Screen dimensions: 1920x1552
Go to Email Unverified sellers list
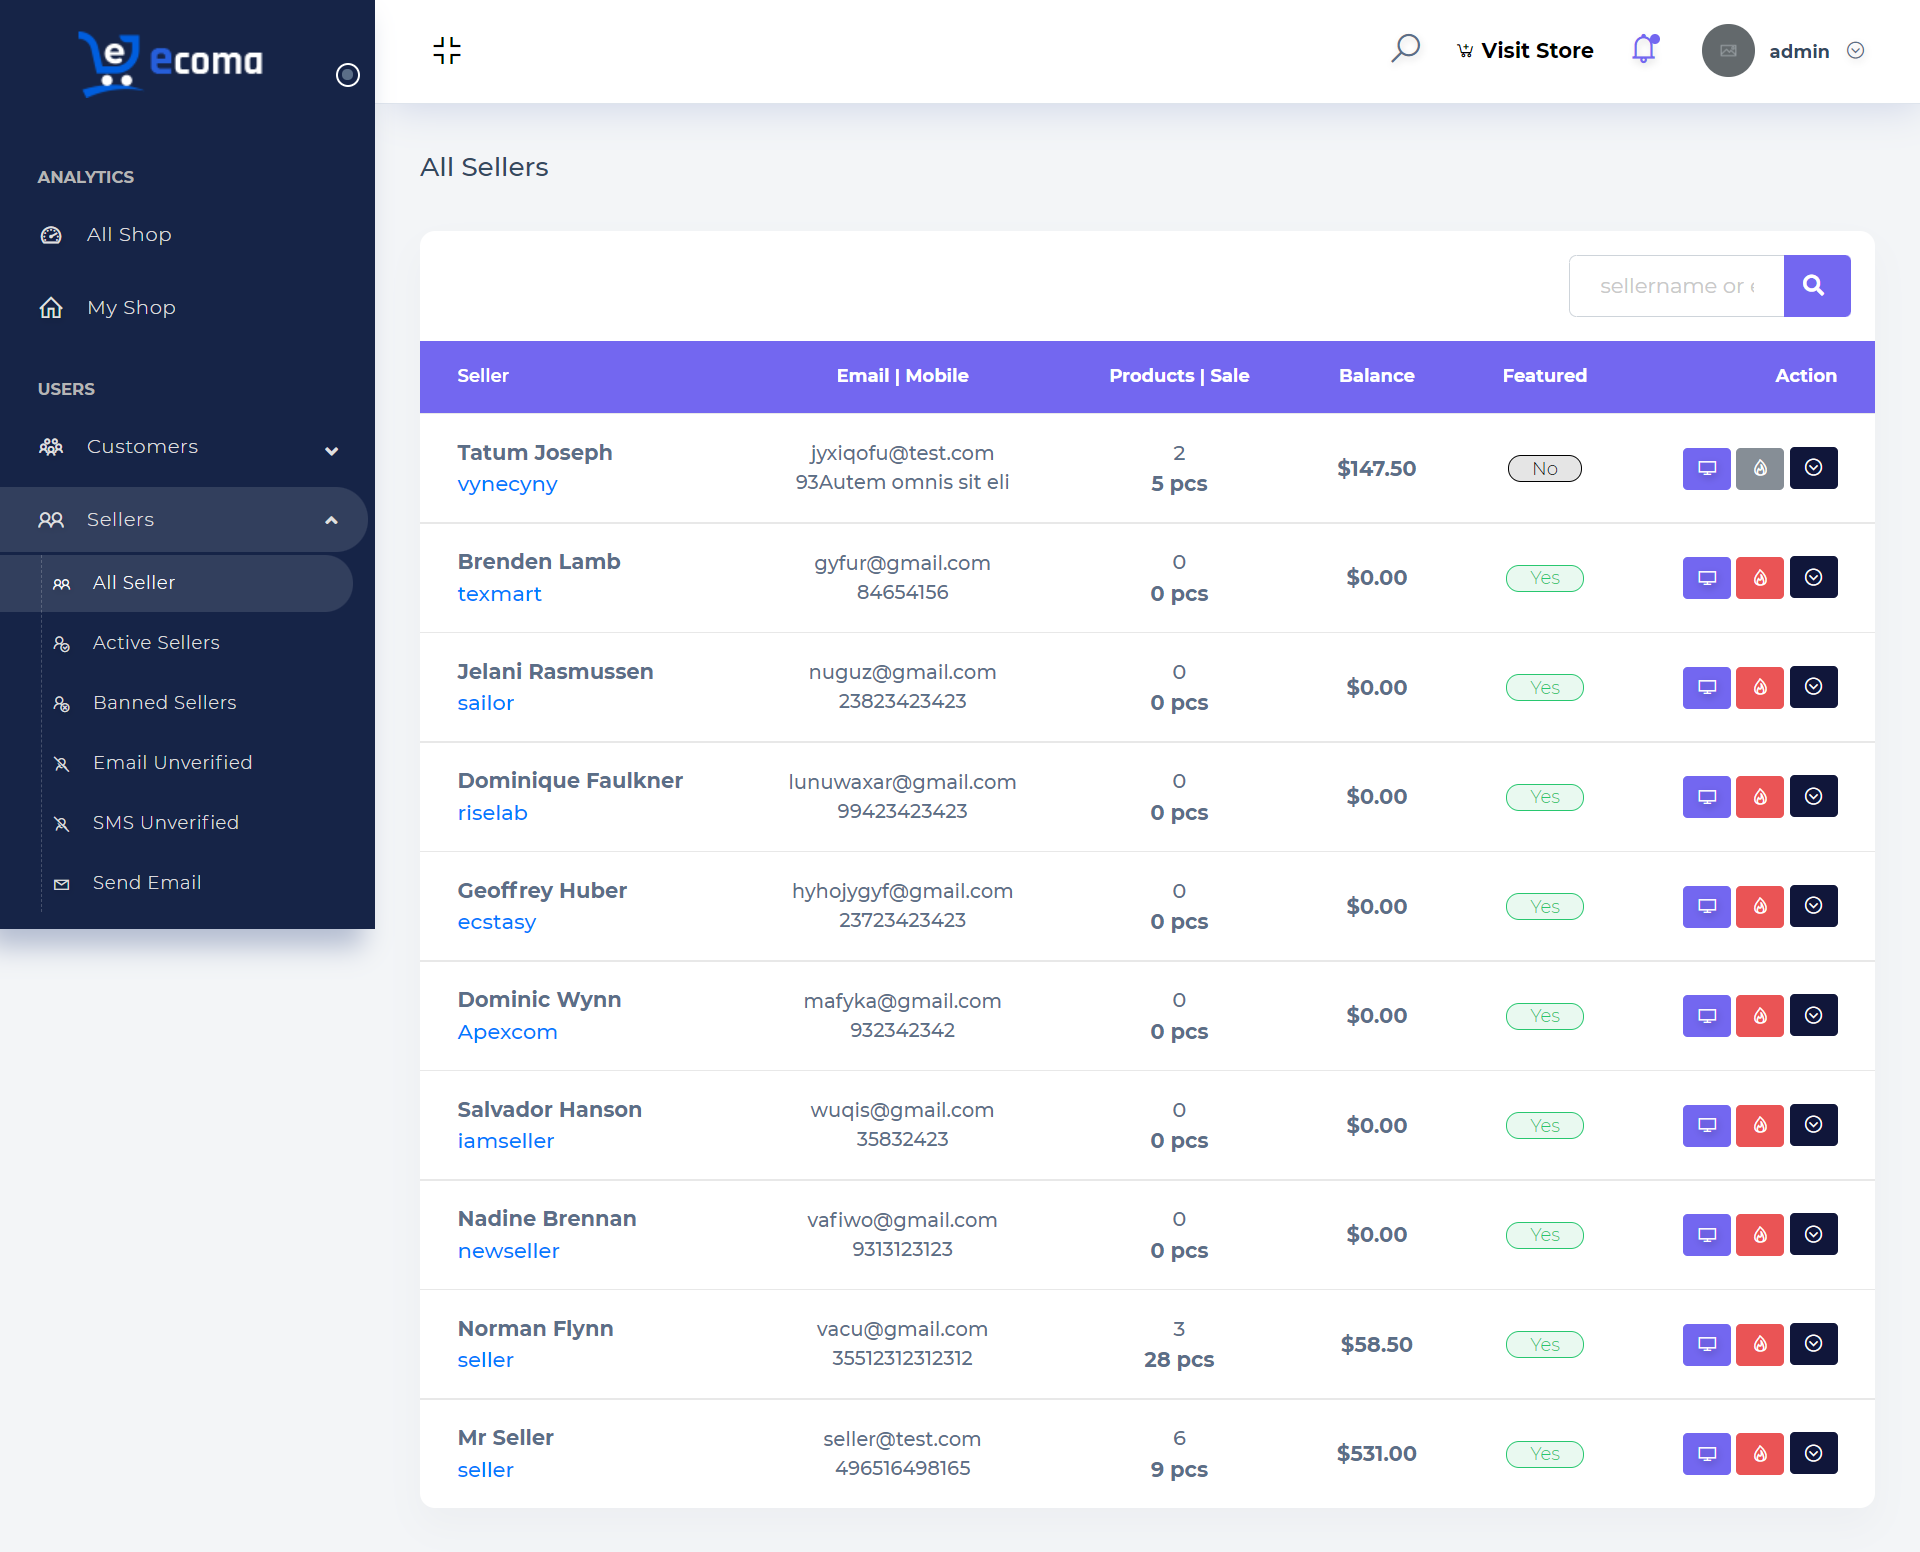pos(172,763)
